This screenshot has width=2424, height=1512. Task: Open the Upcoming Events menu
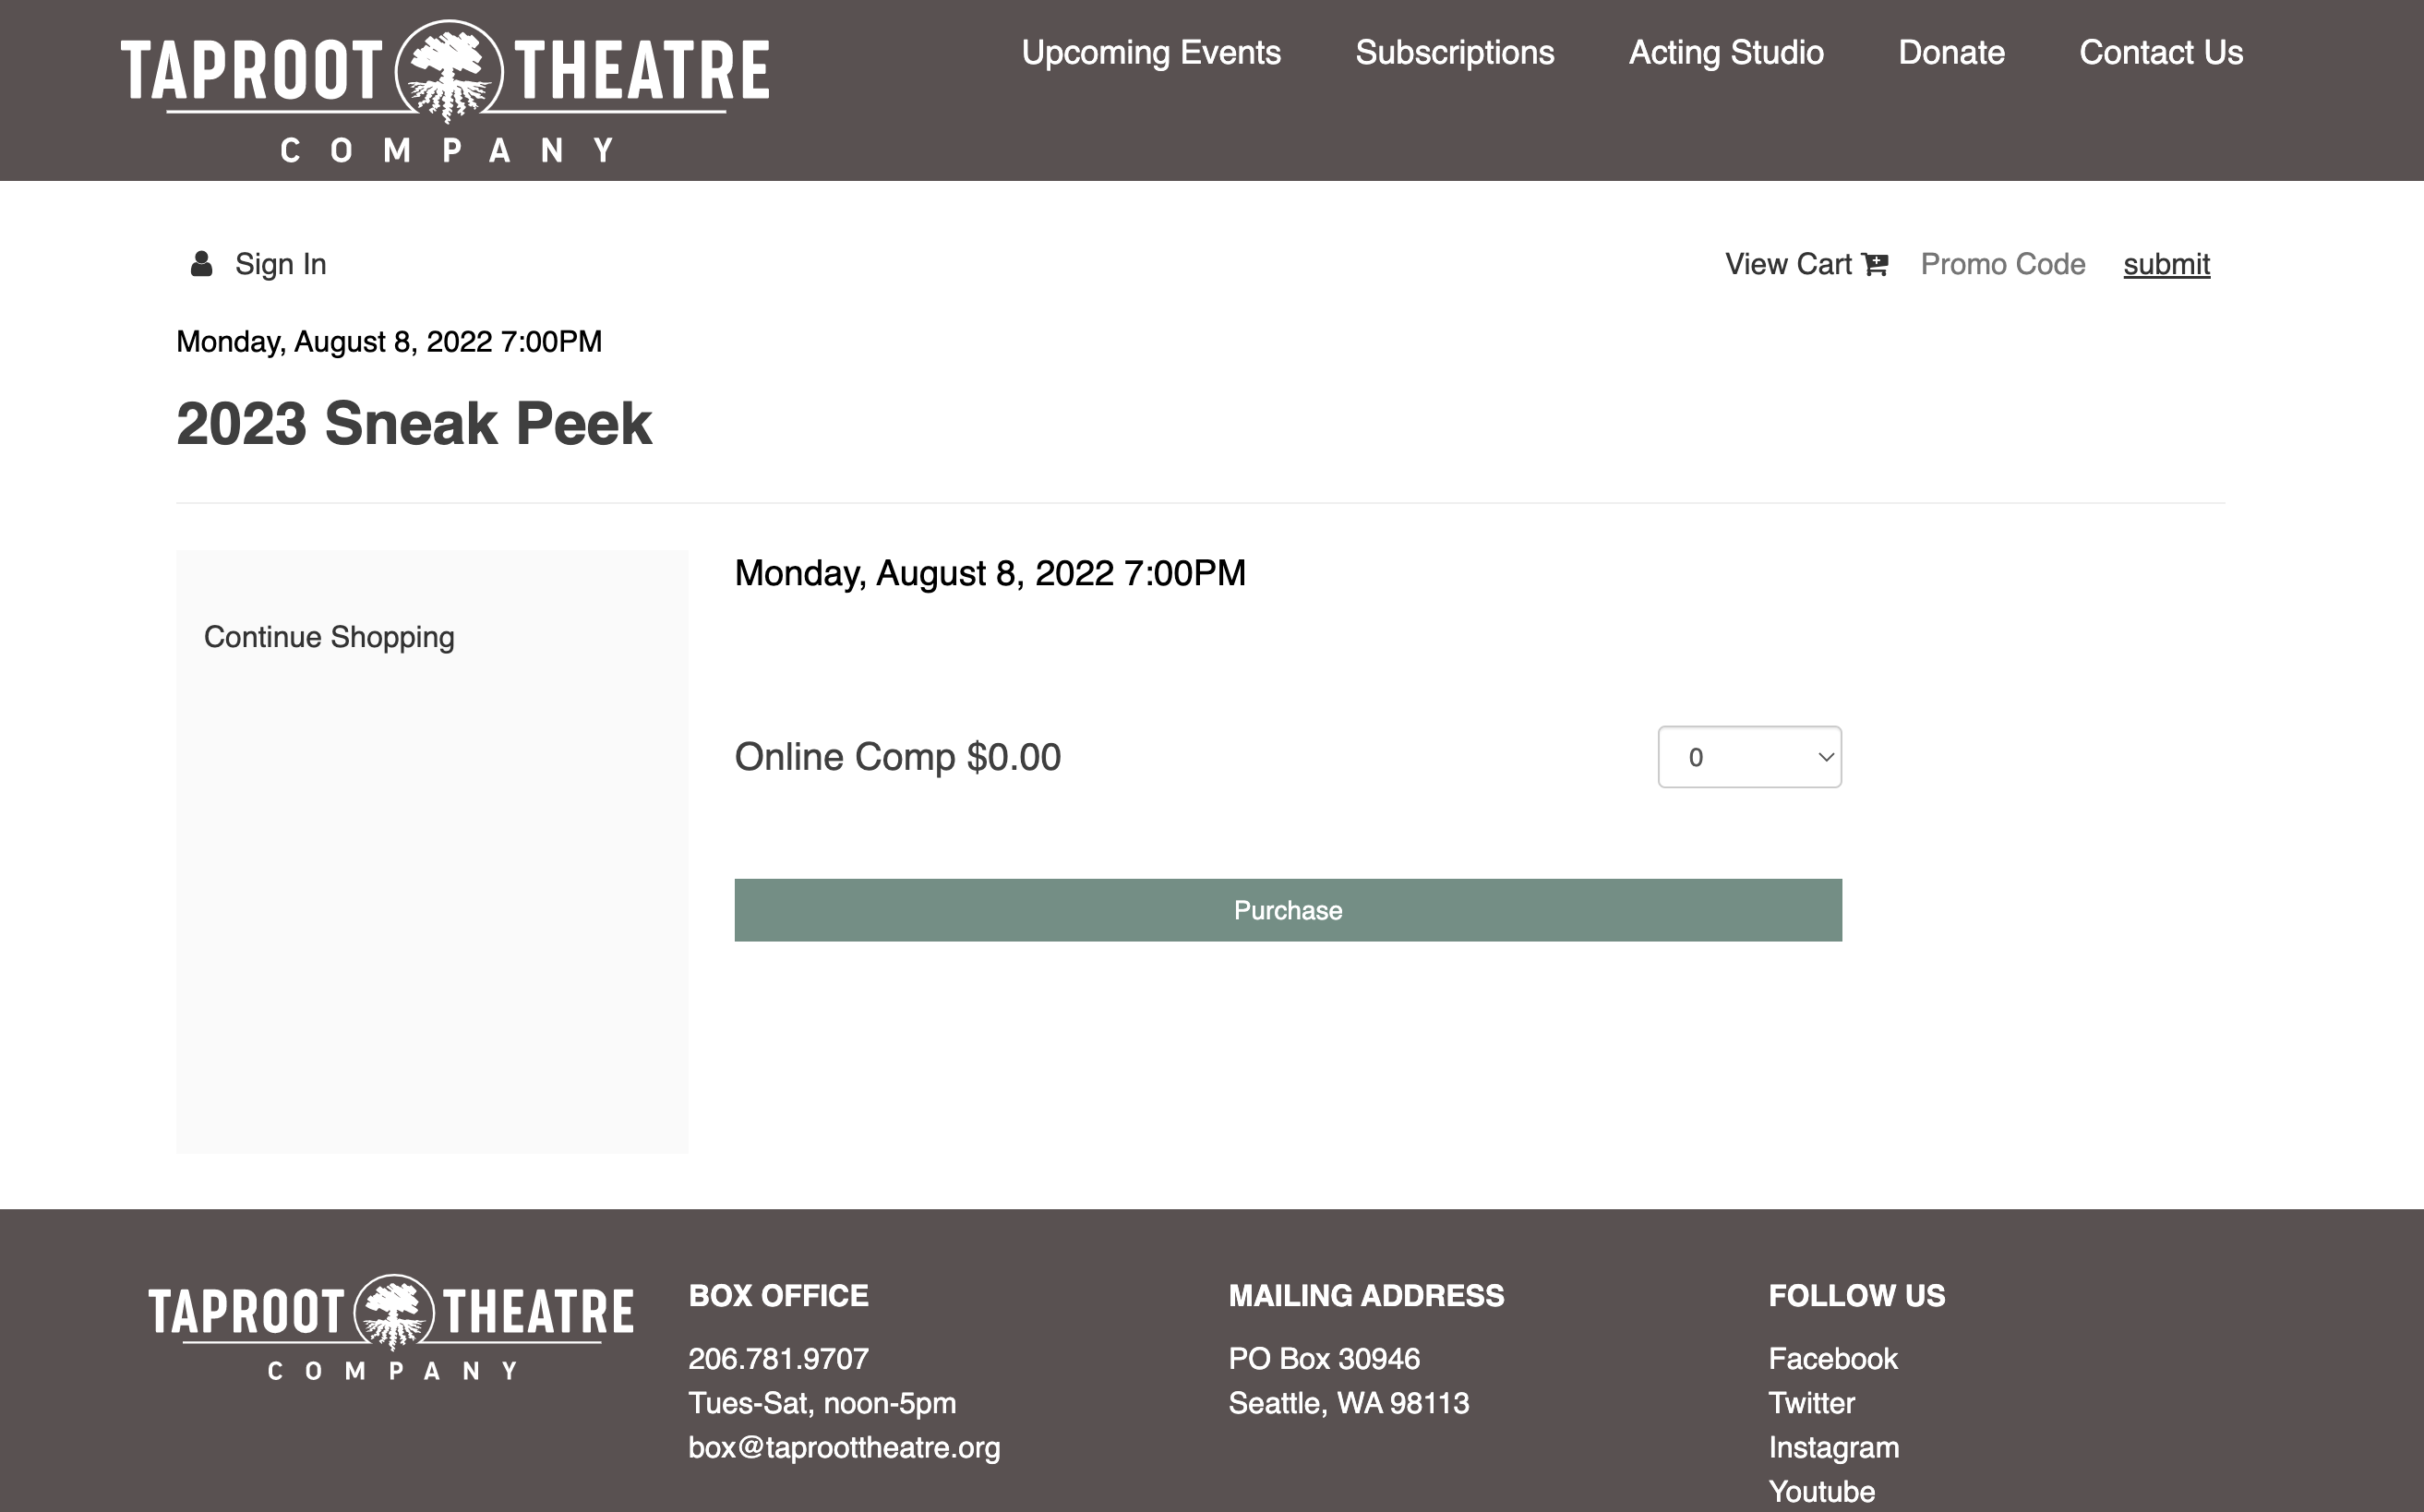1151,52
